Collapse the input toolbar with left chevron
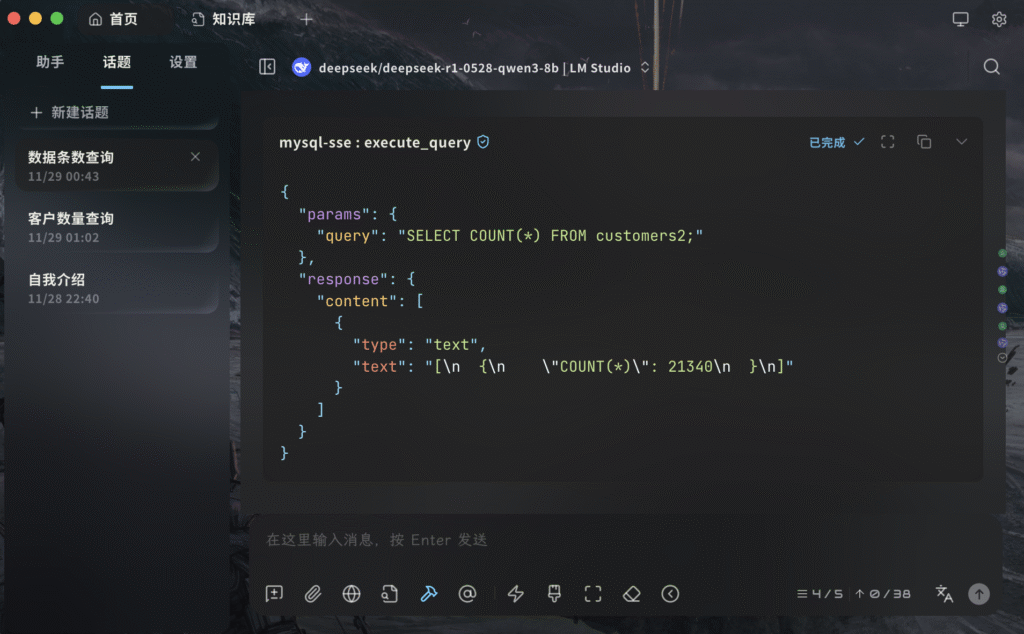This screenshot has height=634, width=1024. coord(670,594)
